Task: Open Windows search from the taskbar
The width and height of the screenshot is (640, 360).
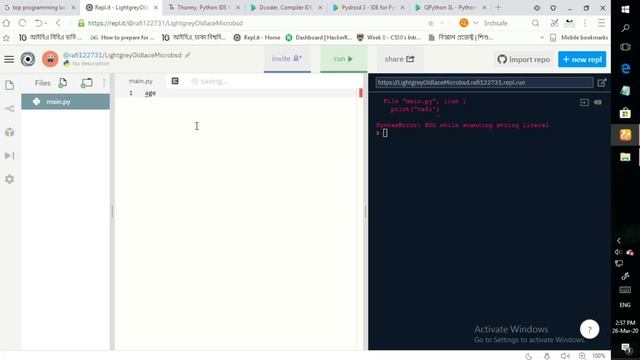Action: [x=625, y=28]
